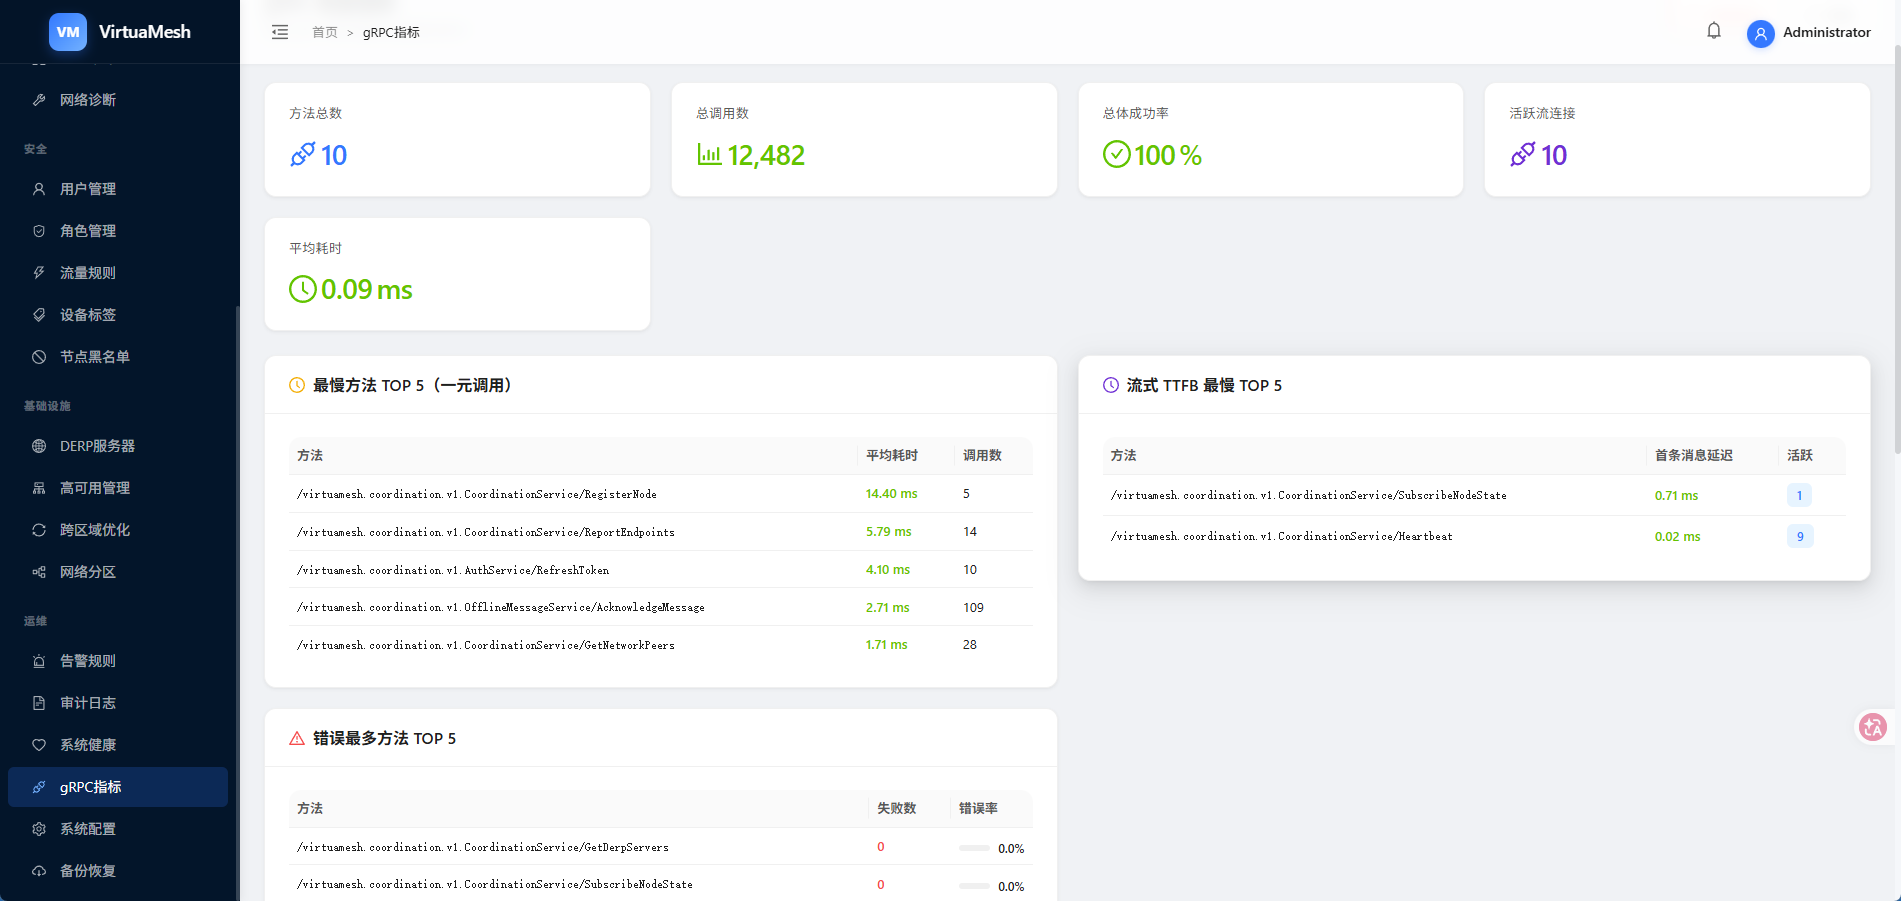The width and height of the screenshot is (1901, 901).
Task: Select the CoordinationService/RegisterNode method row
Action: pos(660,494)
